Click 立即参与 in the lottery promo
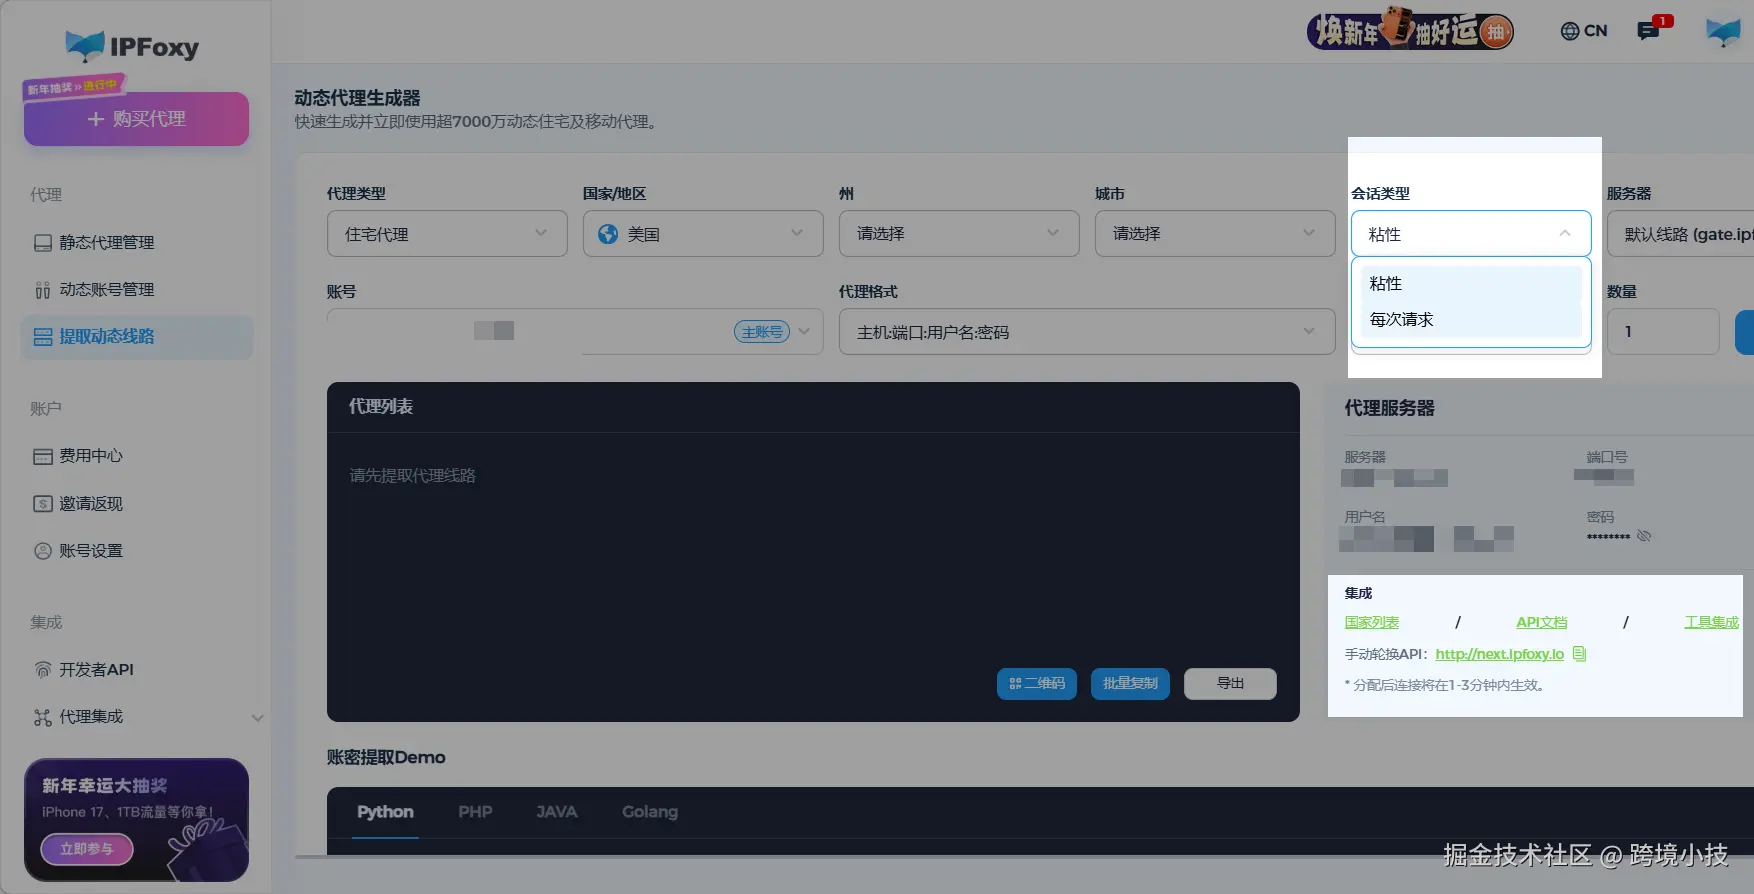This screenshot has width=1754, height=894. [86, 849]
